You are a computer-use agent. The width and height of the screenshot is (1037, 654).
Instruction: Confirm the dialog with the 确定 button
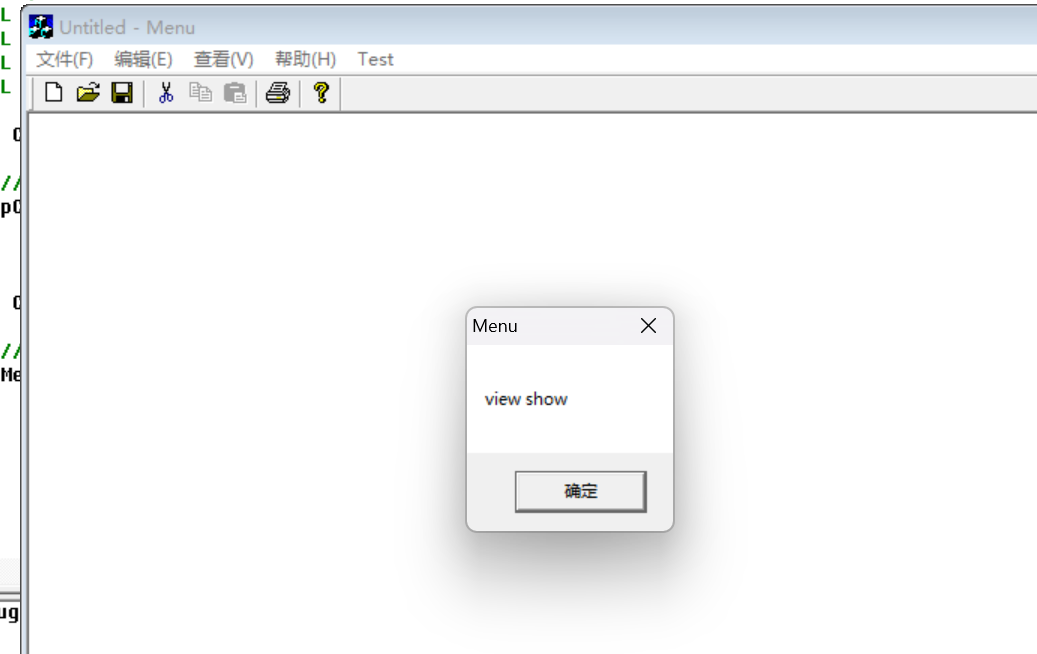pyautogui.click(x=581, y=491)
